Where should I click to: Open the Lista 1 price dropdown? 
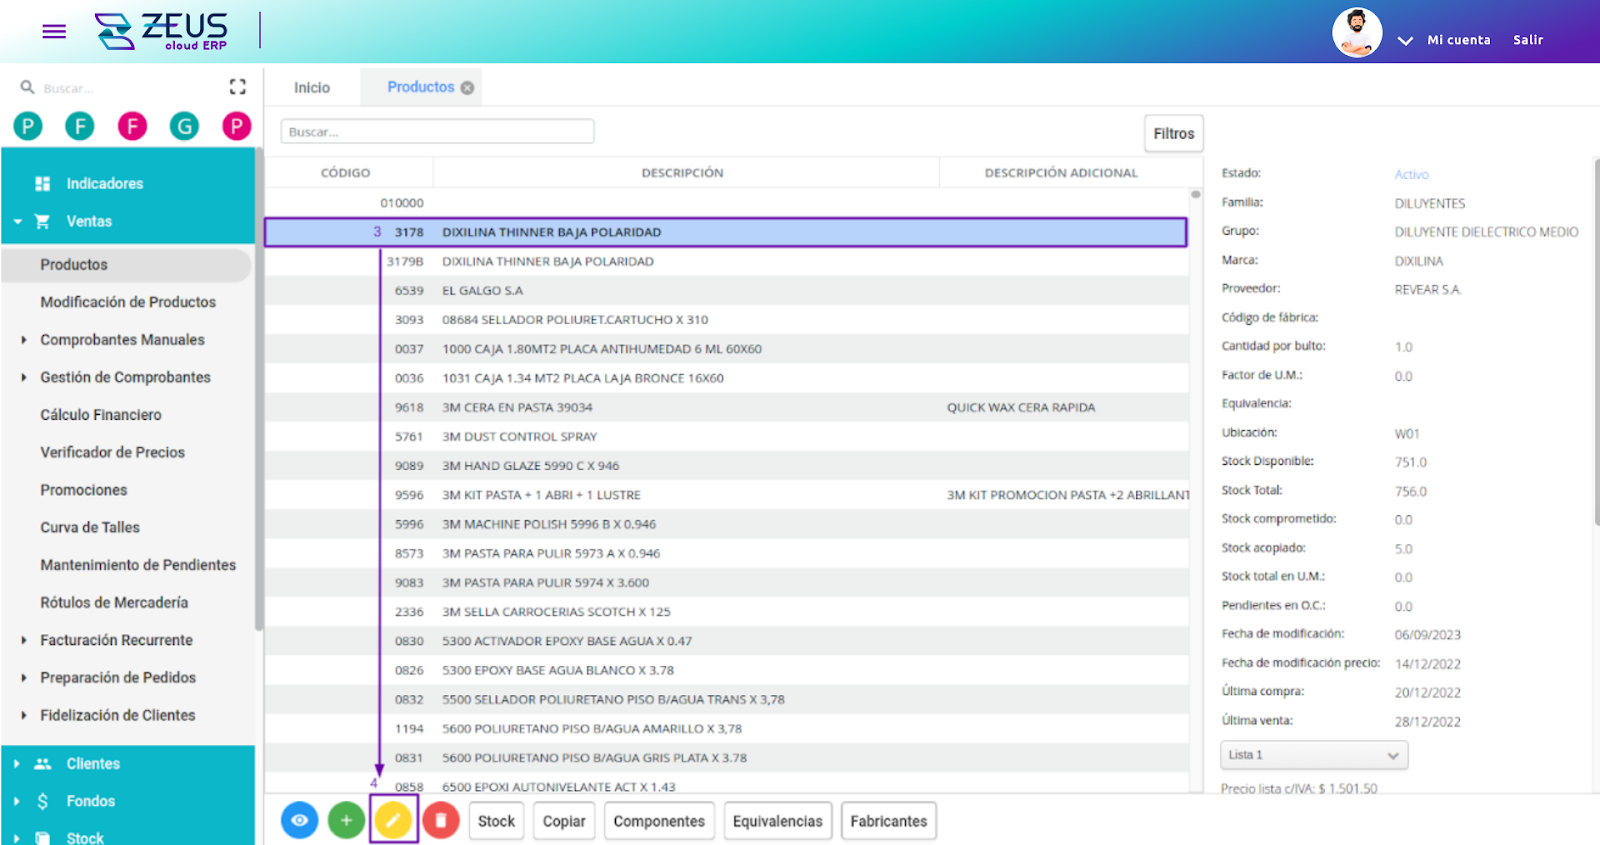pos(1314,755)
